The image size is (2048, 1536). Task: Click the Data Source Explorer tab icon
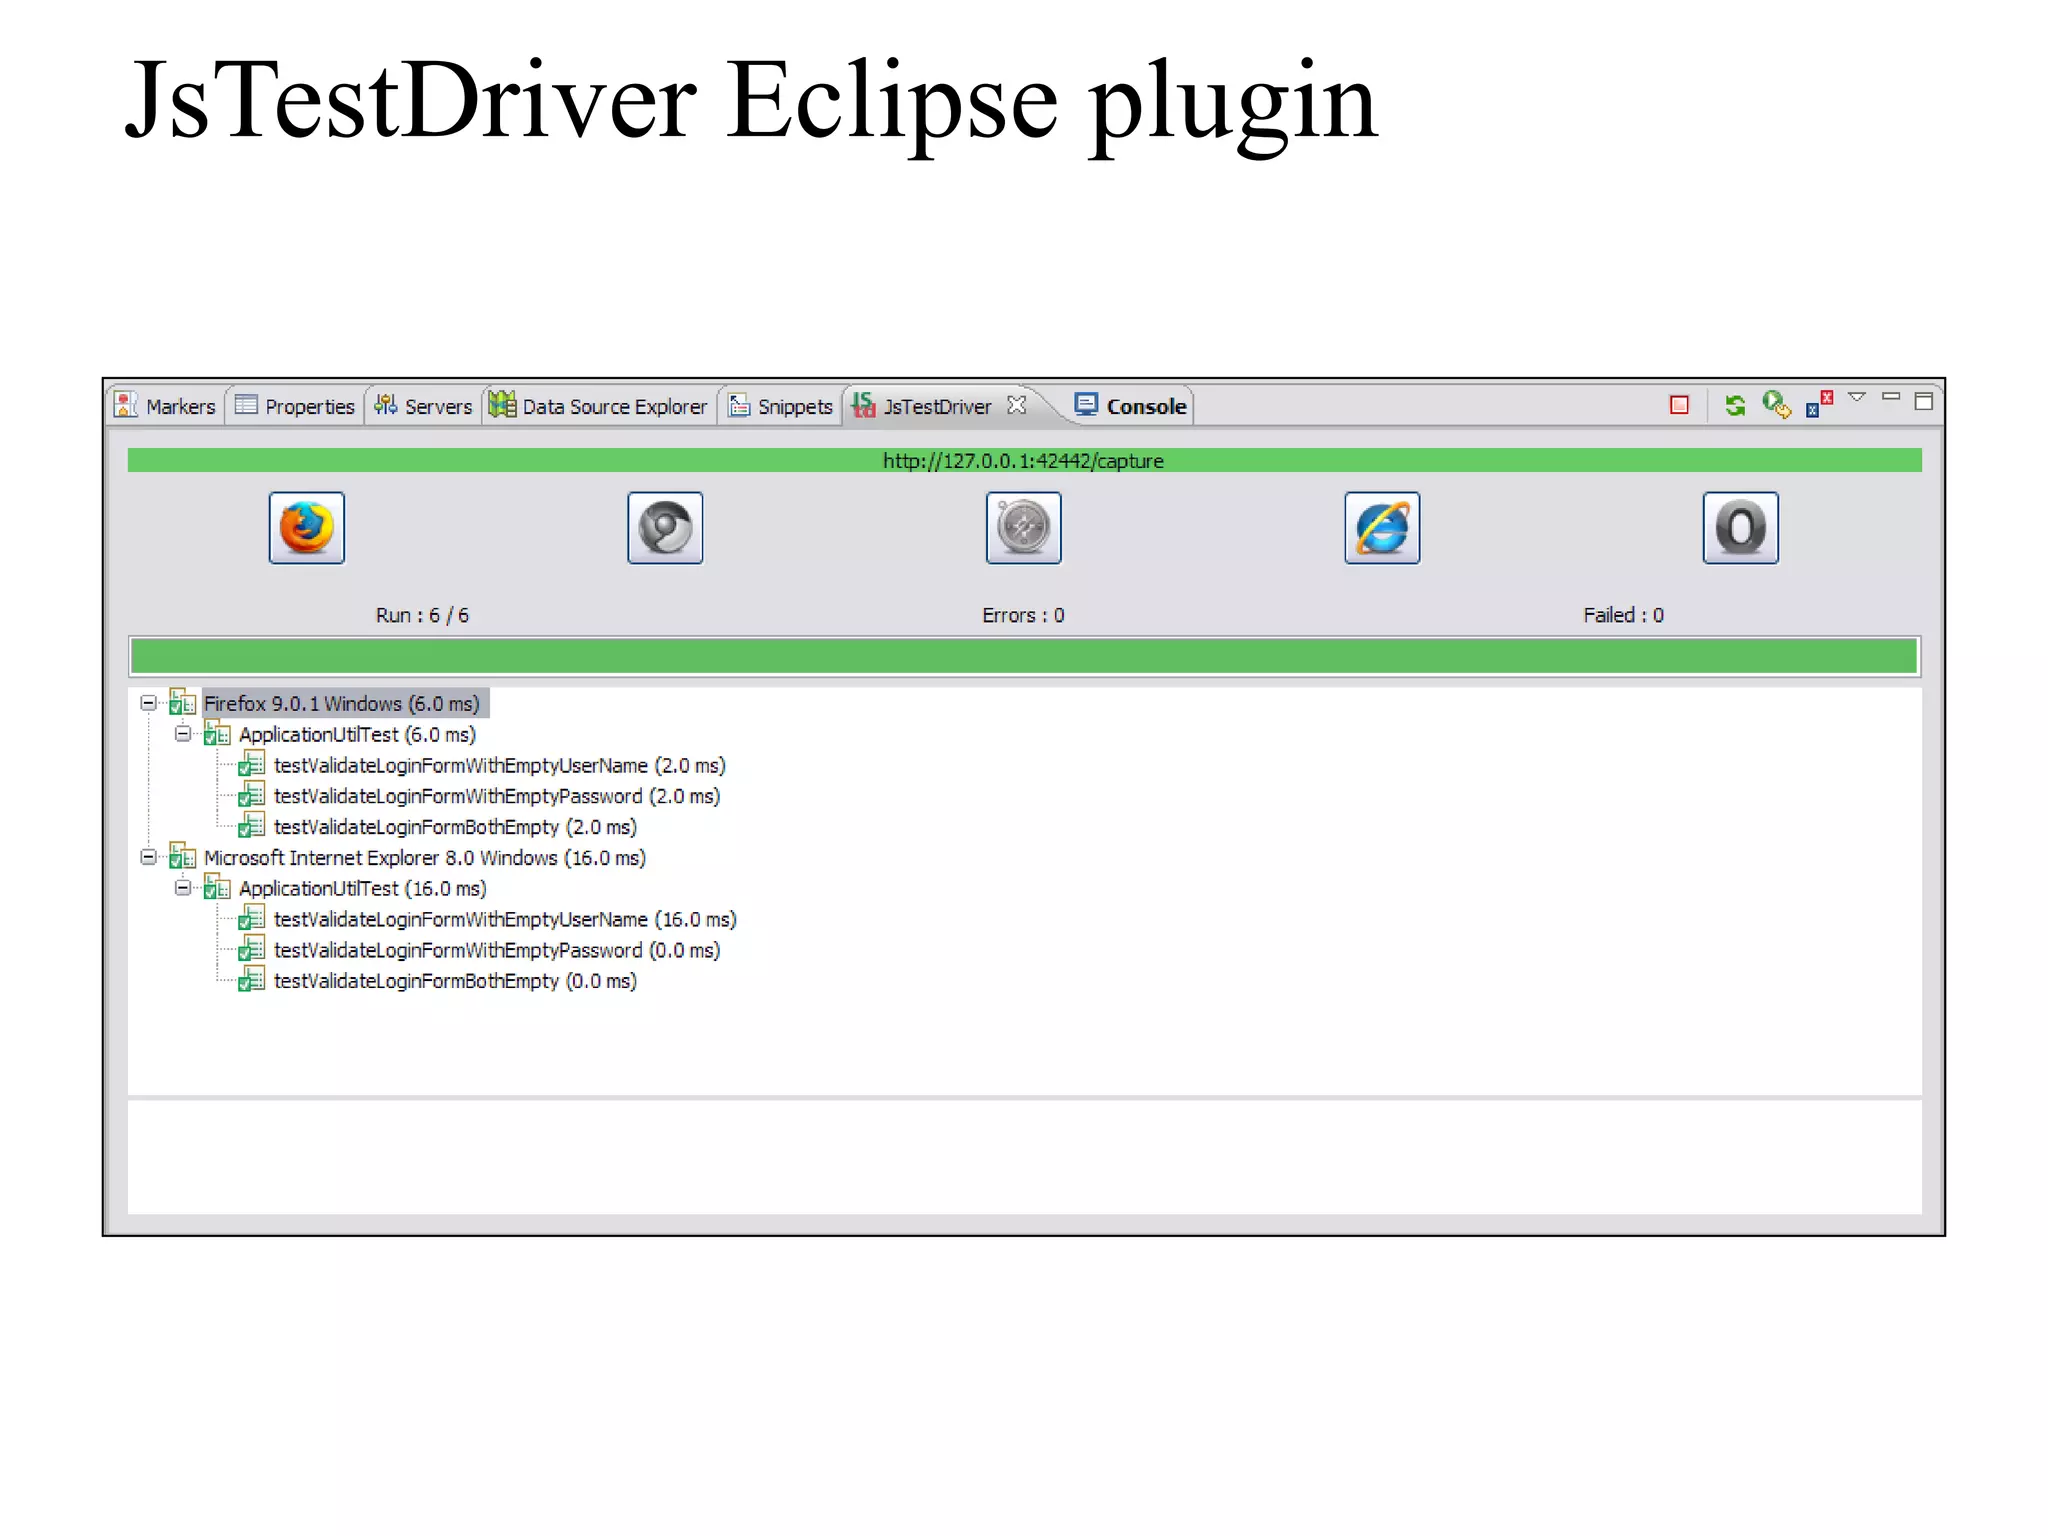pyautogui.click(x=502, y=404)
